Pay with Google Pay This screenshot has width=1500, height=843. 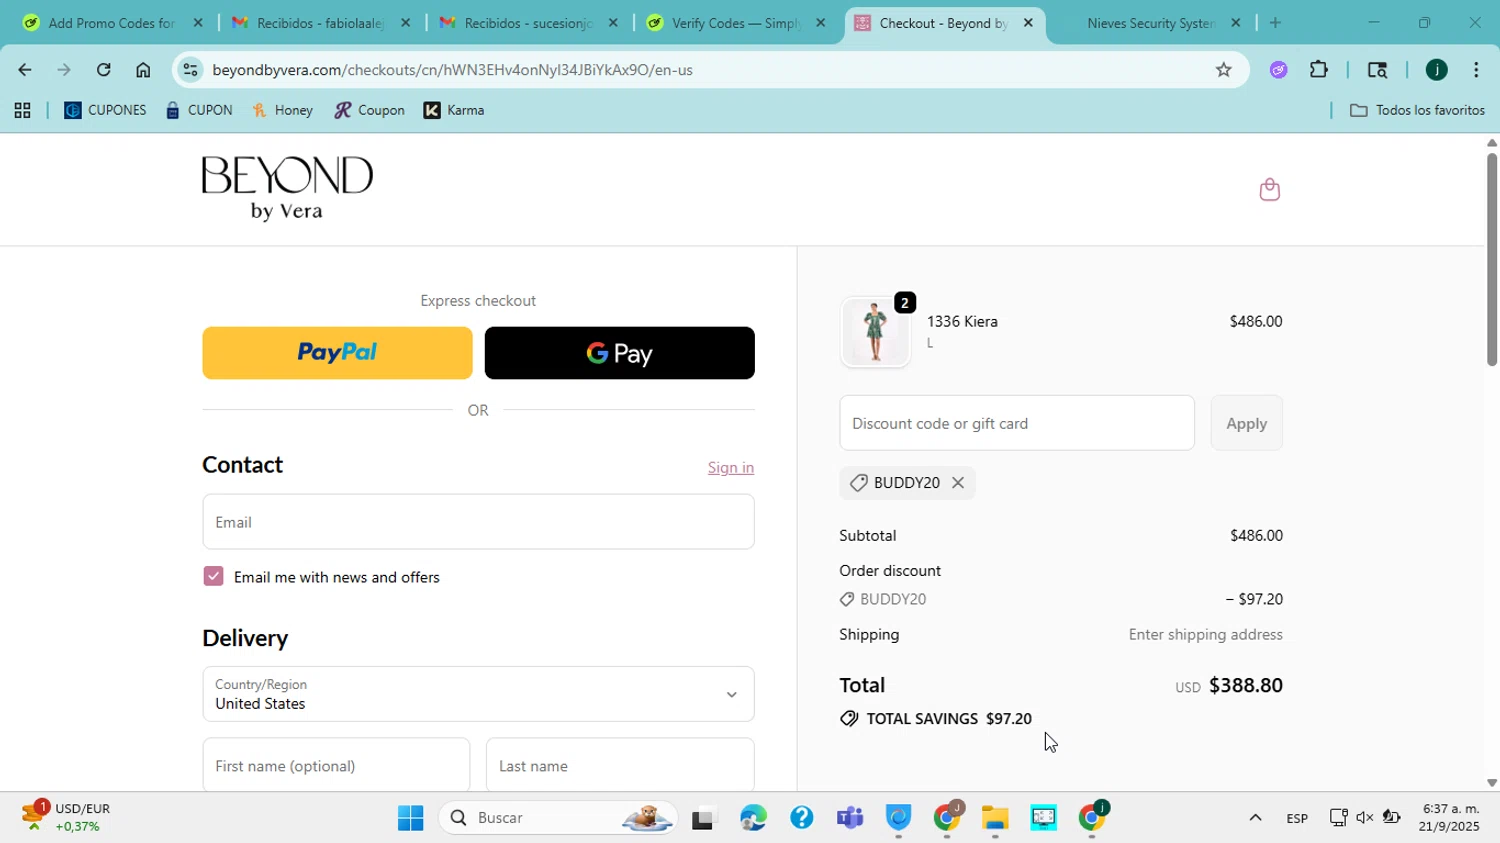coord(619,353)
